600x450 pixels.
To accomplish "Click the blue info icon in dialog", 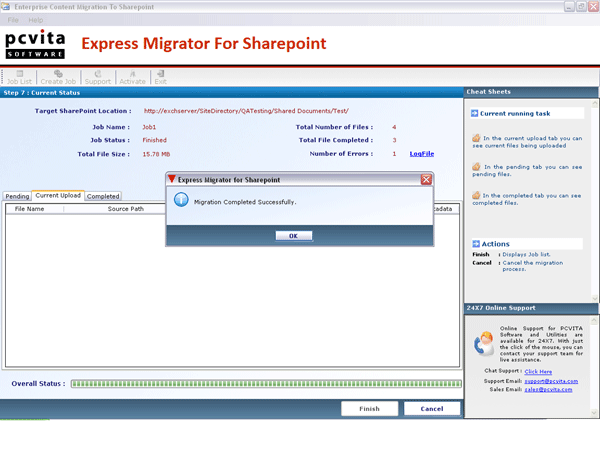I will (181, 201).
